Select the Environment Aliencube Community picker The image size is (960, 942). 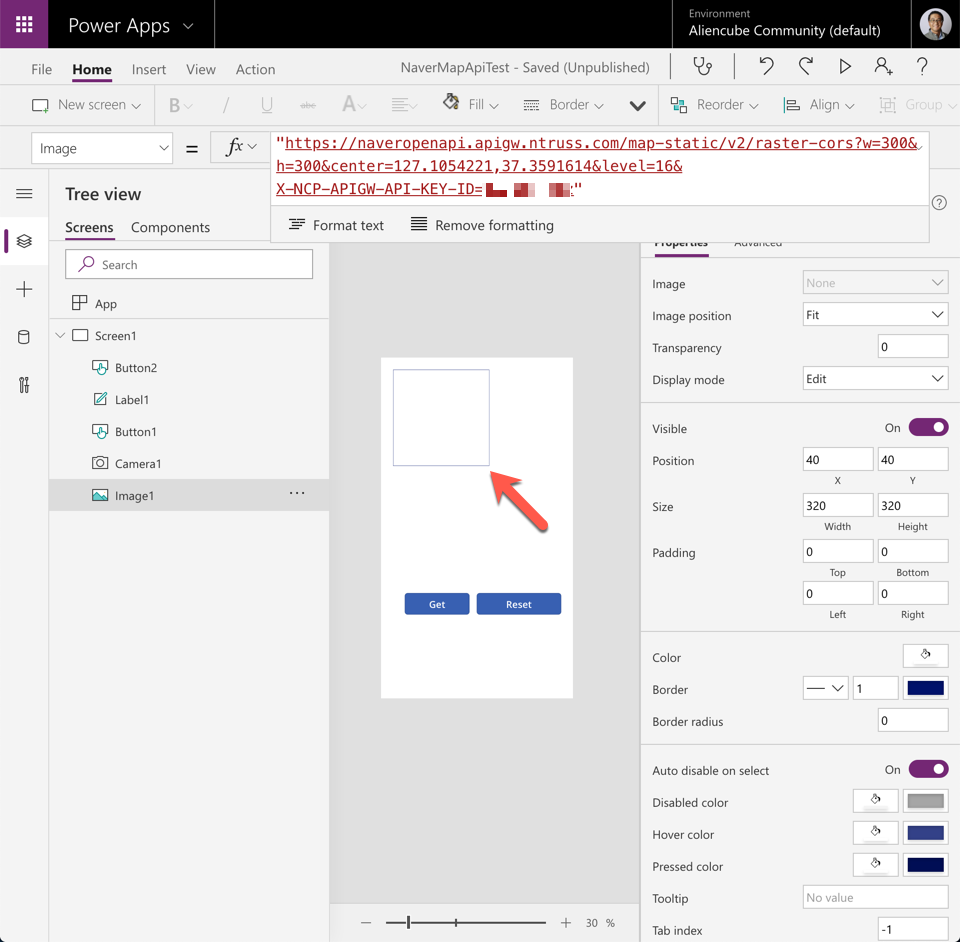(785, 24)
